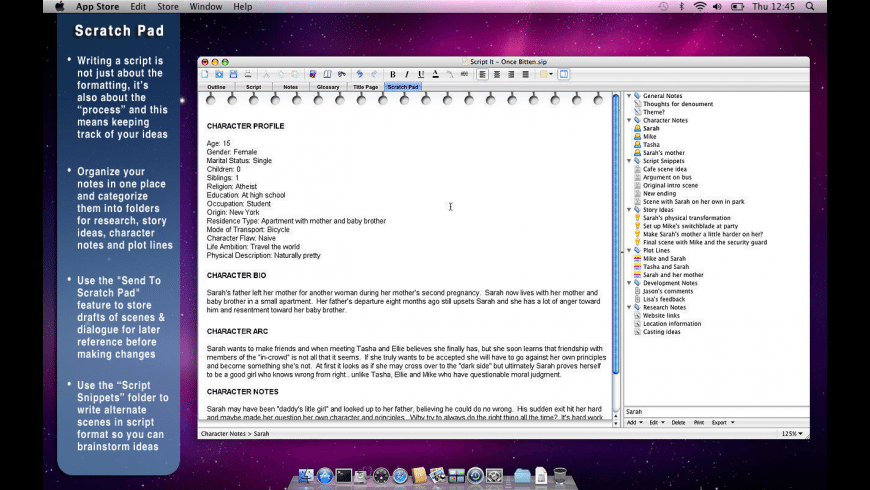Collapse the General Notes folder

(629, 96)
